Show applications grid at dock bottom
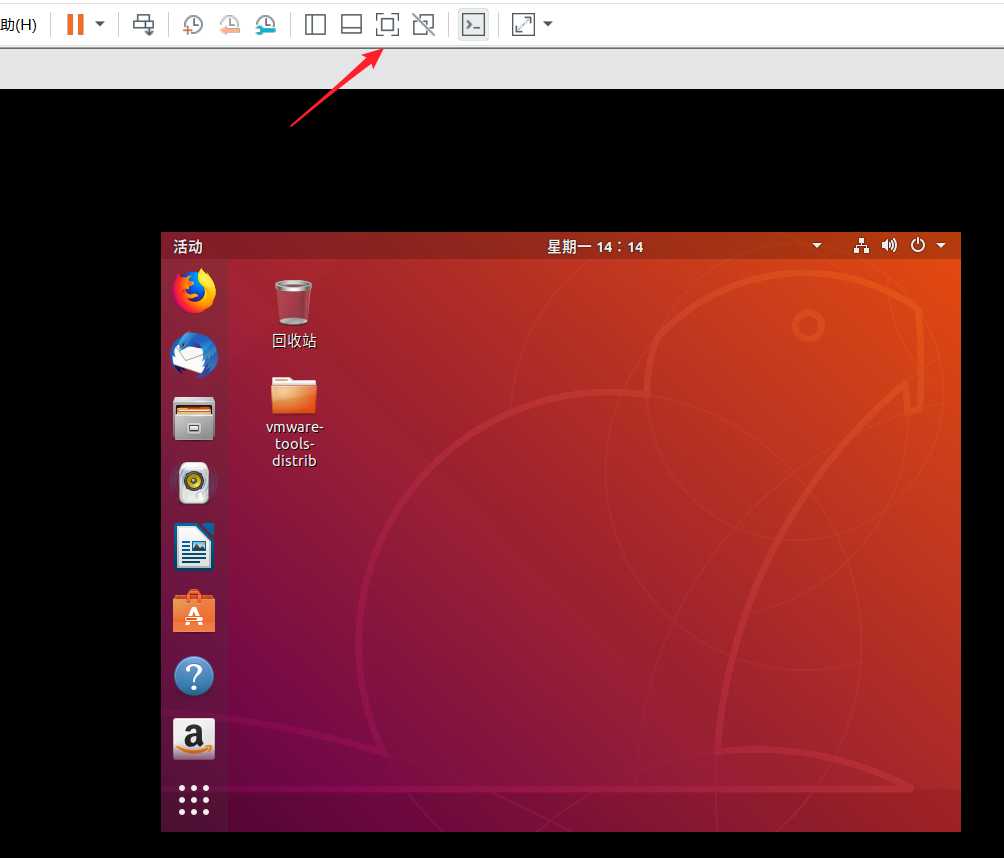Screen dimensions: 1004x858 [194, 800]
